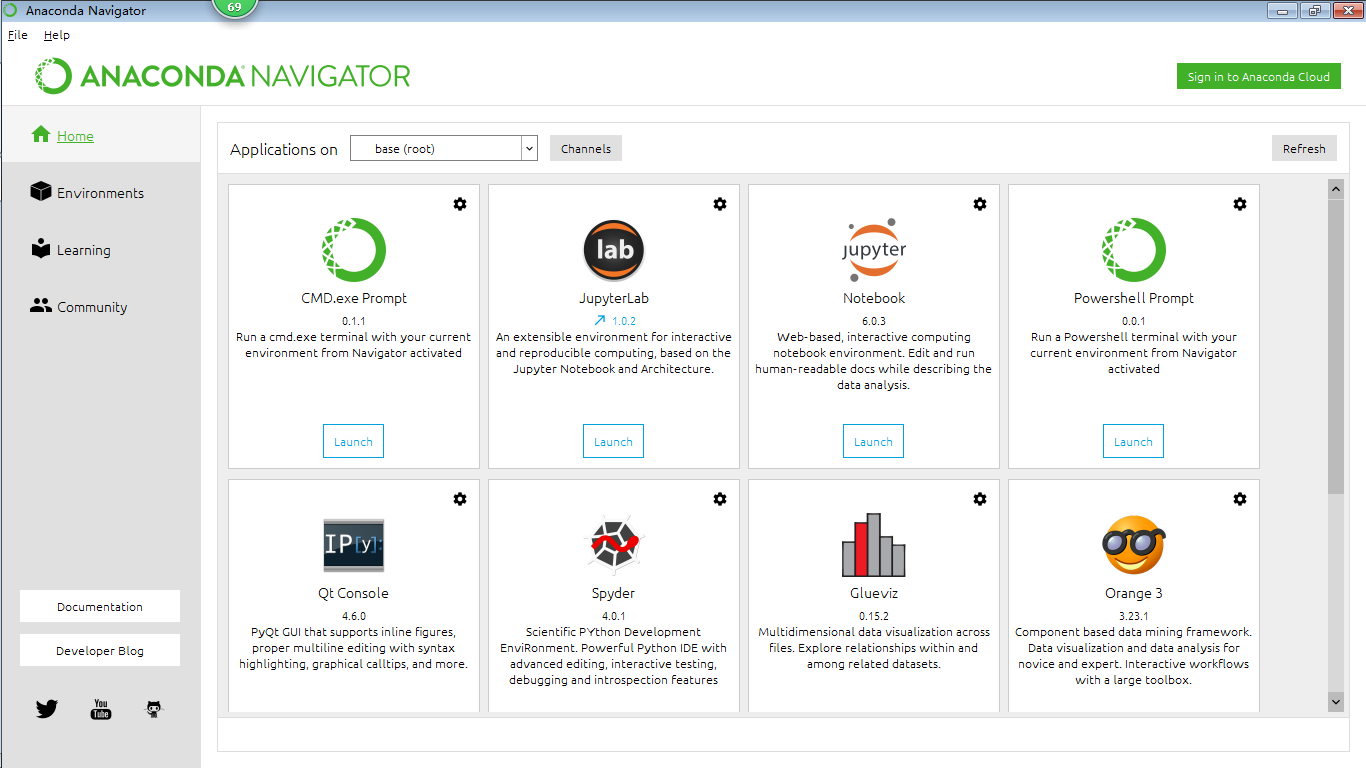Click the scrollbar down arrow
Image resolution: width=1366 pixels, height=768 pixels.
[x=1336, y=703]
